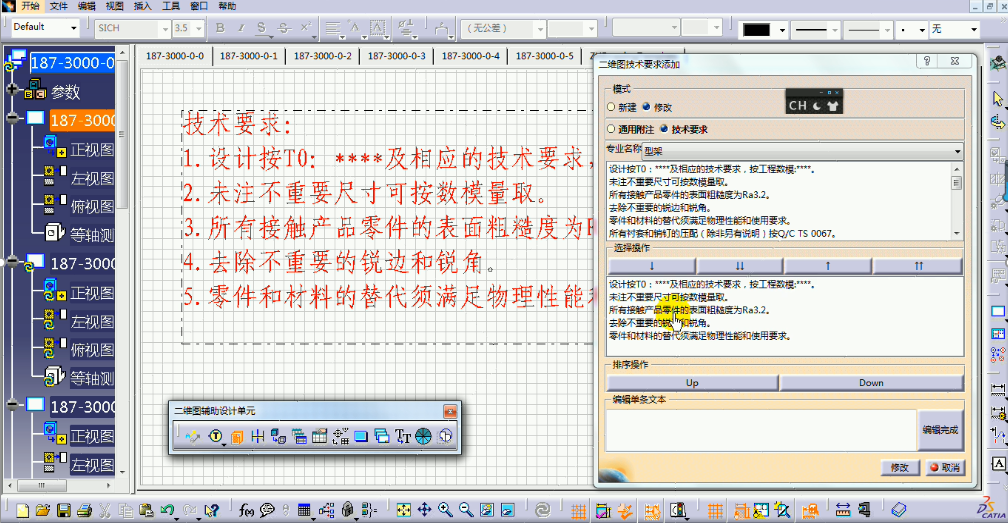Screen dimensions: 1008x523
Task: Open the 工具 menu
Action: pyautogui.click(x=170, y=6)
